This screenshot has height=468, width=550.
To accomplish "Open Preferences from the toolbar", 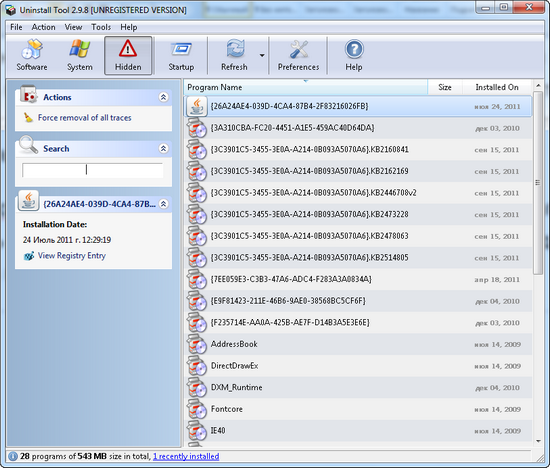I will 299,55.
